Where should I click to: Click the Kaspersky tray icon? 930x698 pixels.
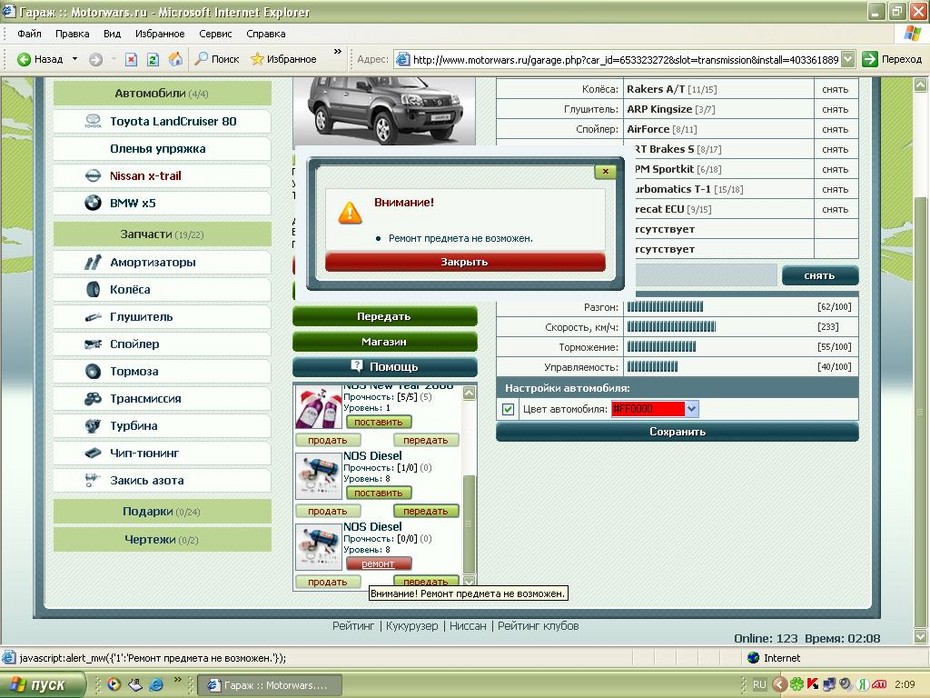(x=813, y=684)
